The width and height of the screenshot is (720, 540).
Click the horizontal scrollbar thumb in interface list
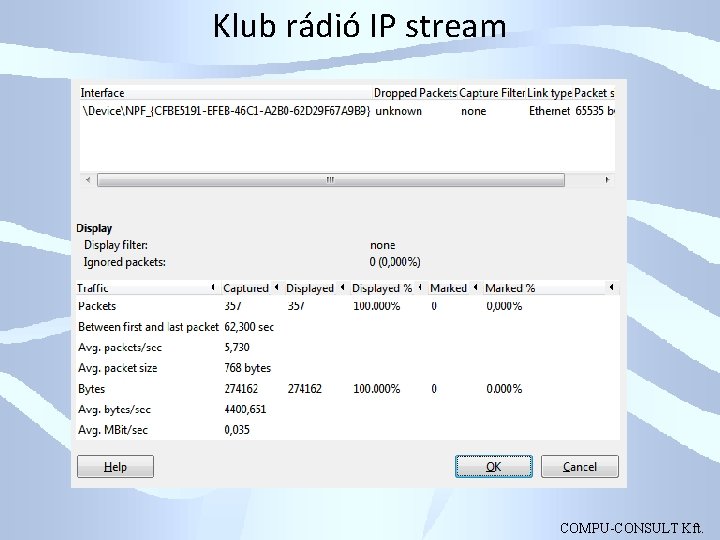331,180
